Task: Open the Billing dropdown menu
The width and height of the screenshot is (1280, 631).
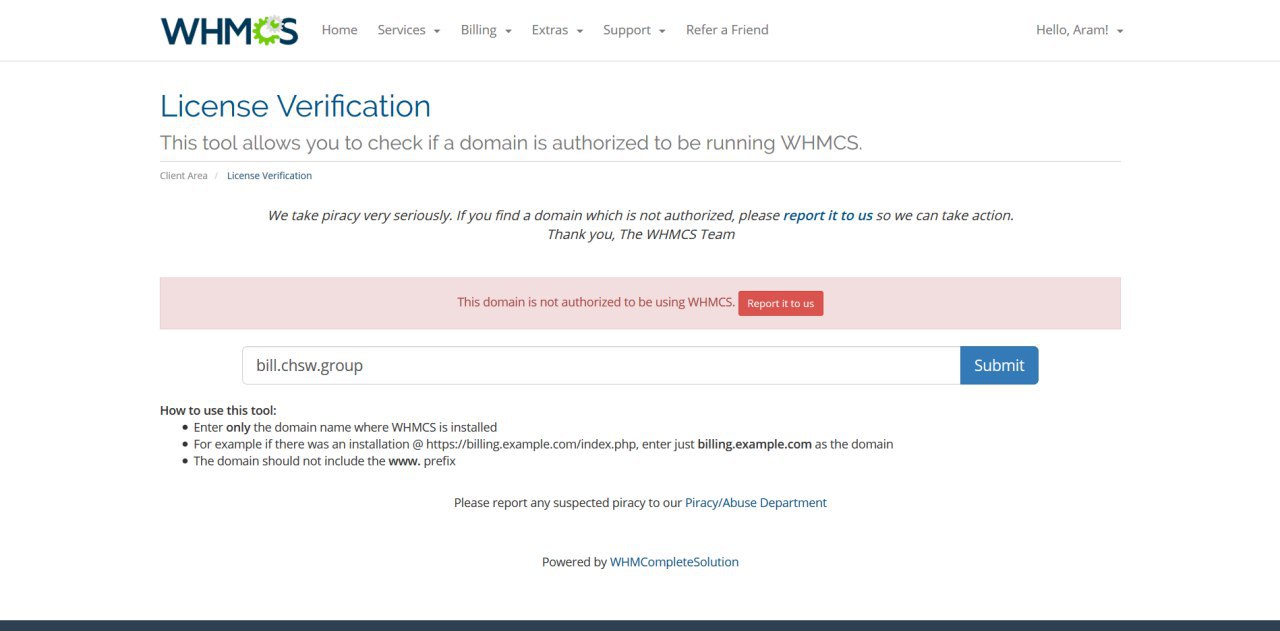Action: pyautogui.click(x=486, y=30)
